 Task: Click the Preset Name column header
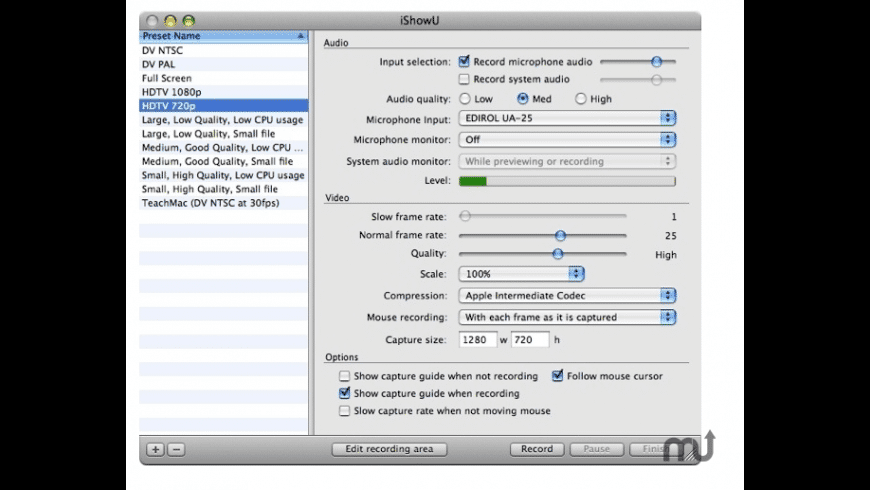224,36
